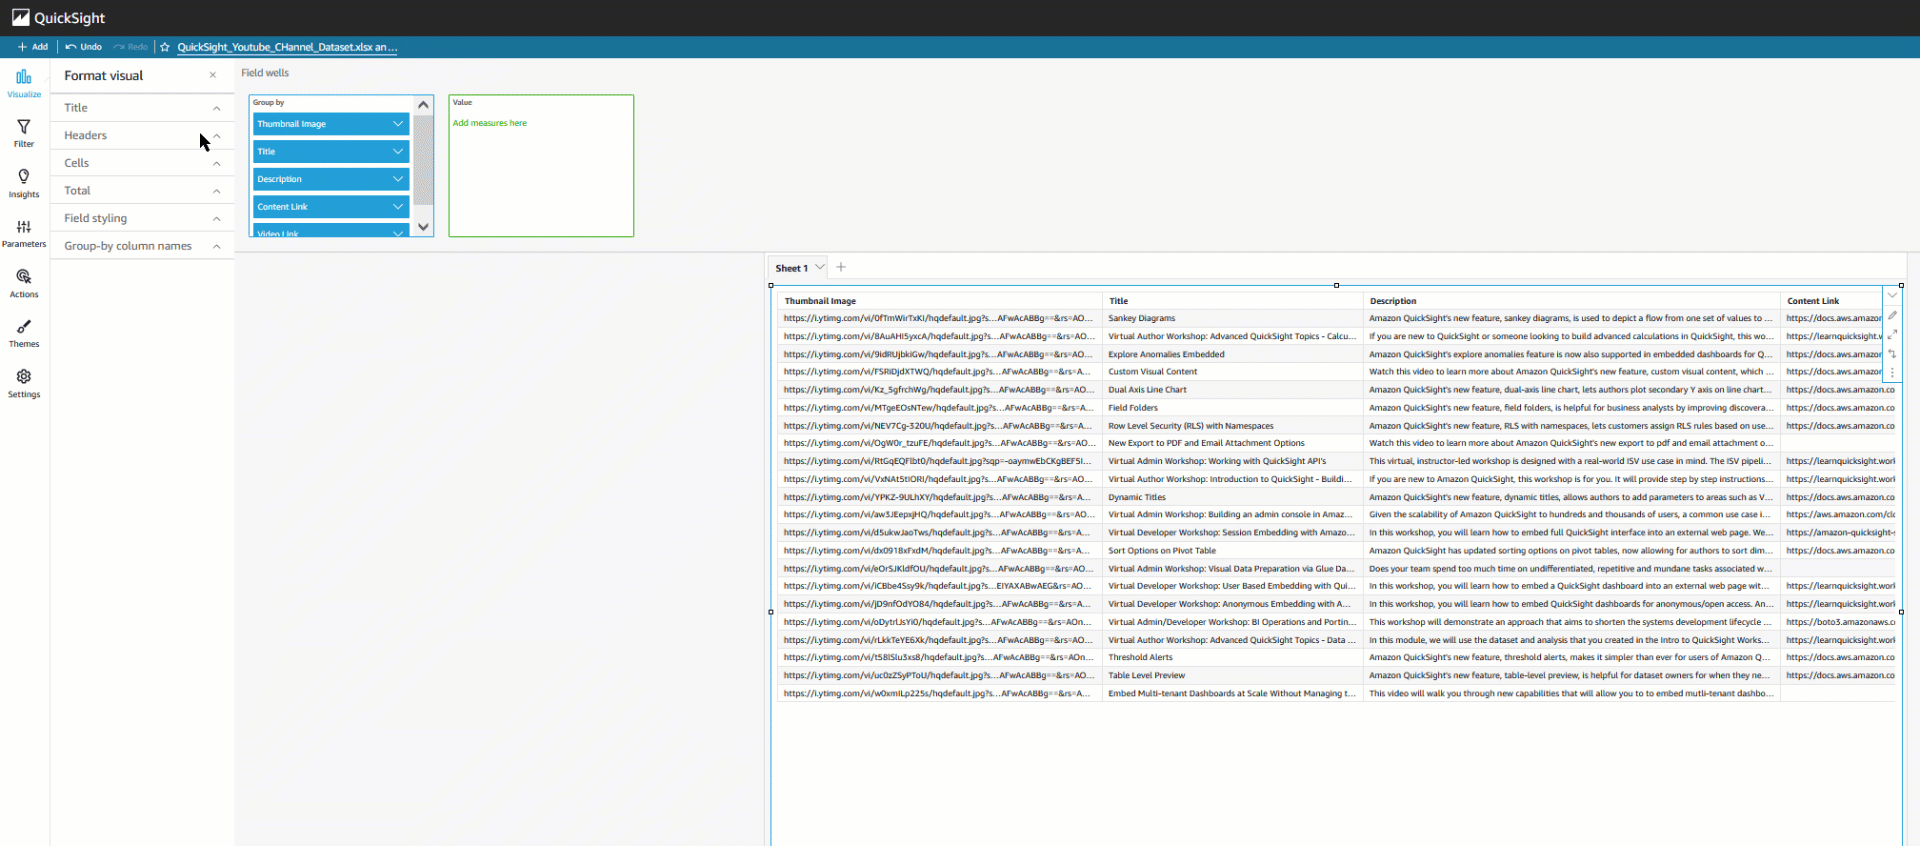Click Undo in the toolbar

[x=84, y=47]
